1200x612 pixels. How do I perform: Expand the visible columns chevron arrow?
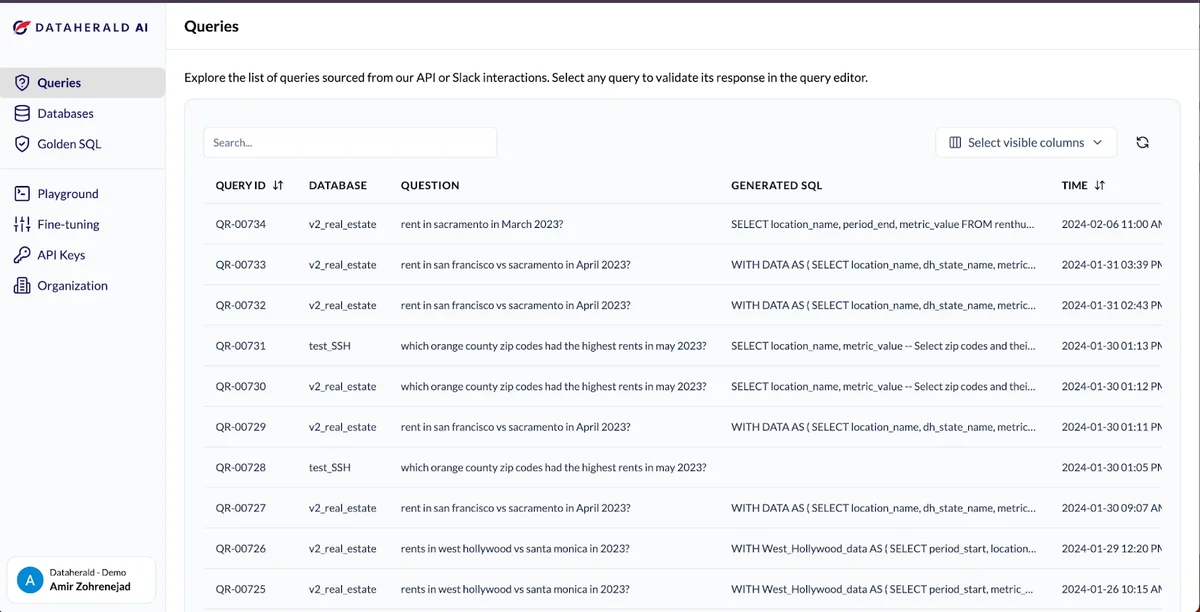click(x=1098, y=142)
